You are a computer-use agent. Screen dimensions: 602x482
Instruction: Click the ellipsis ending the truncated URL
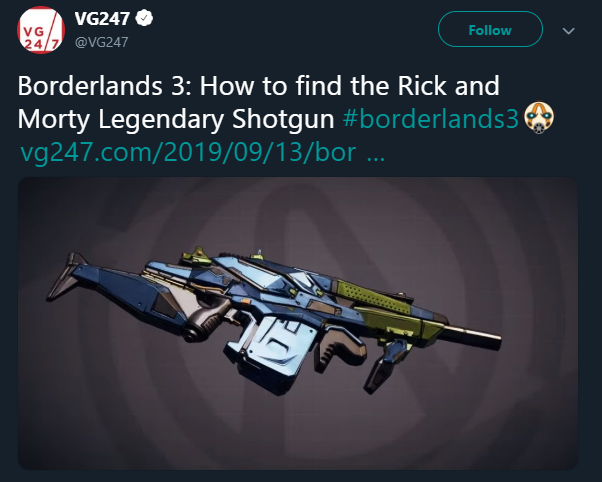click(x=376, y=157)
